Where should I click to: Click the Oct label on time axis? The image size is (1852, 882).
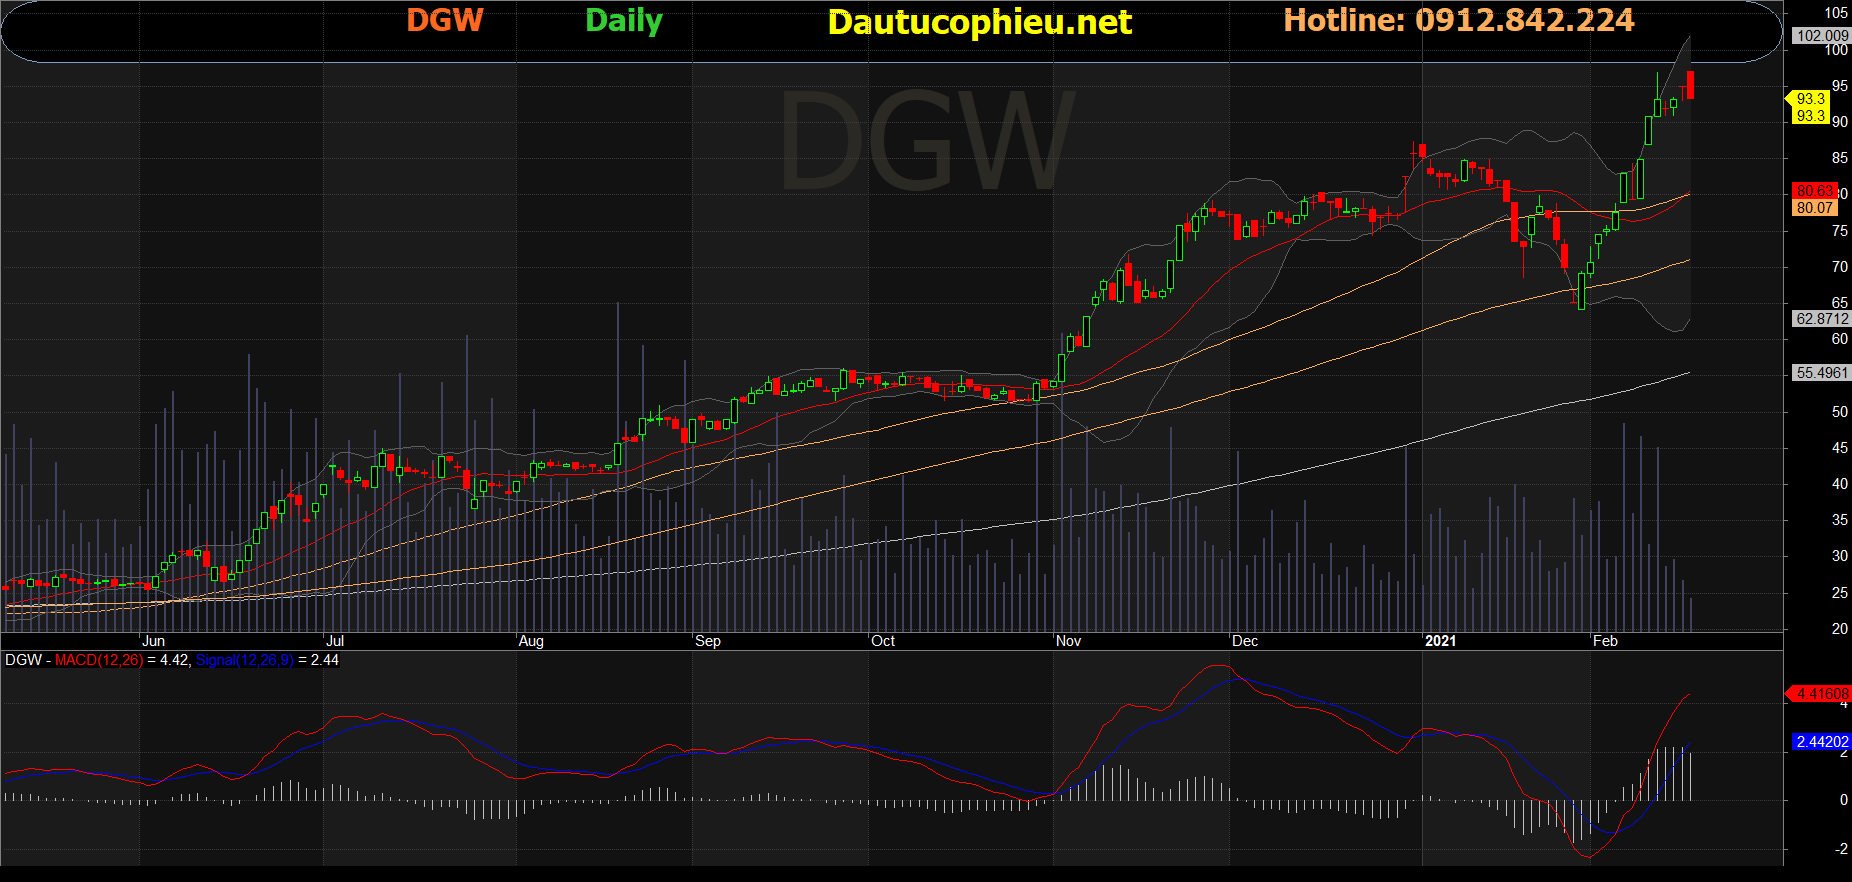click(883, 641)
